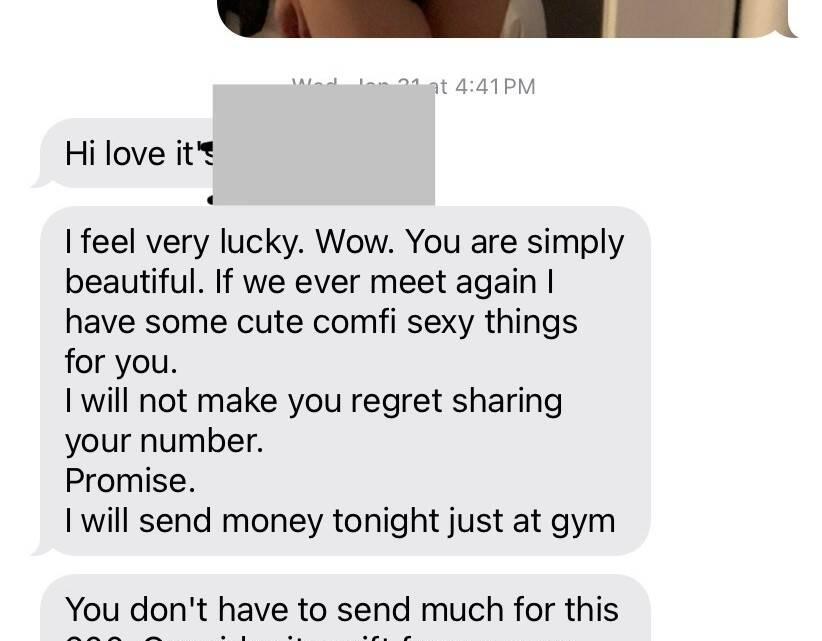
Task: Click the partially hidden "Wed" date text
Action: click(315, 82)
